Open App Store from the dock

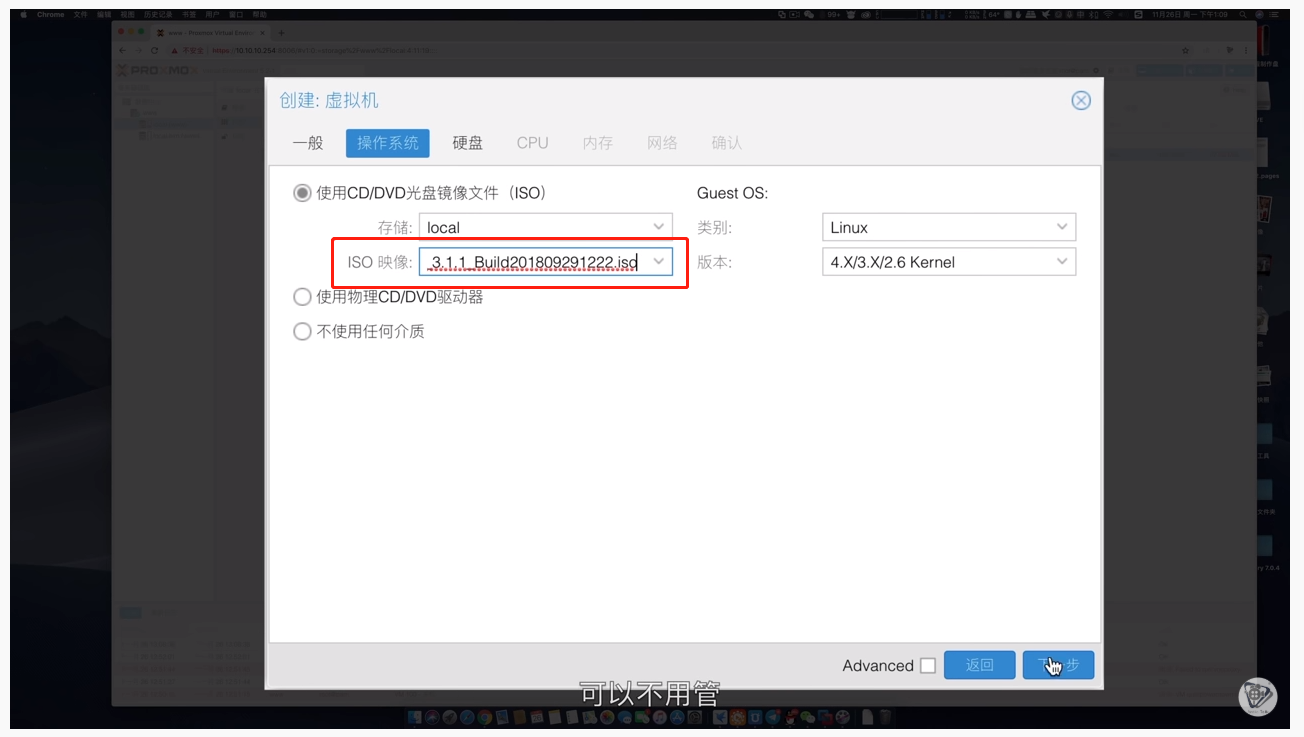point(677,717)
